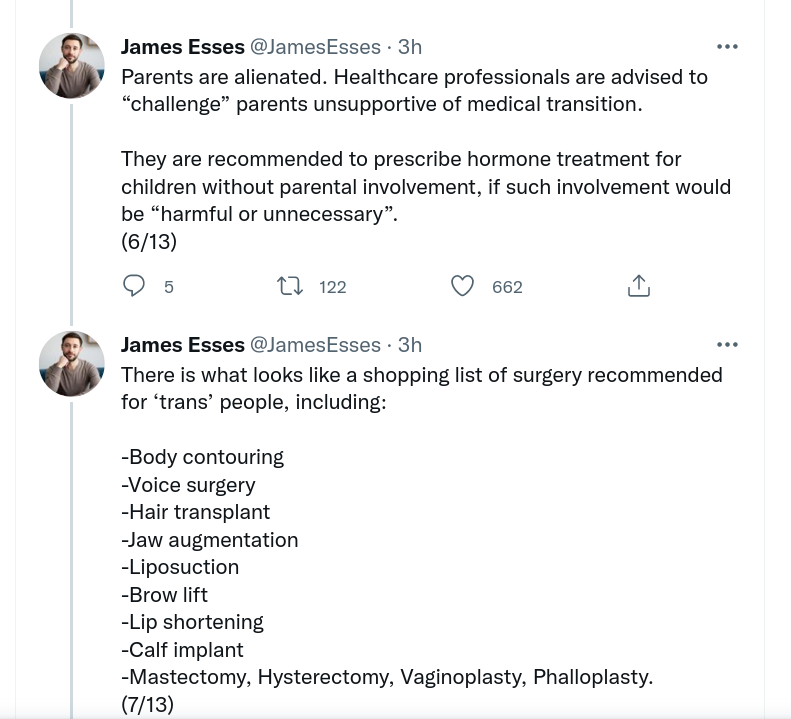Like the tweet about alienated parents
Image resolution: width=791 pixels, height=719 pixels.
[x=462, y=287]
